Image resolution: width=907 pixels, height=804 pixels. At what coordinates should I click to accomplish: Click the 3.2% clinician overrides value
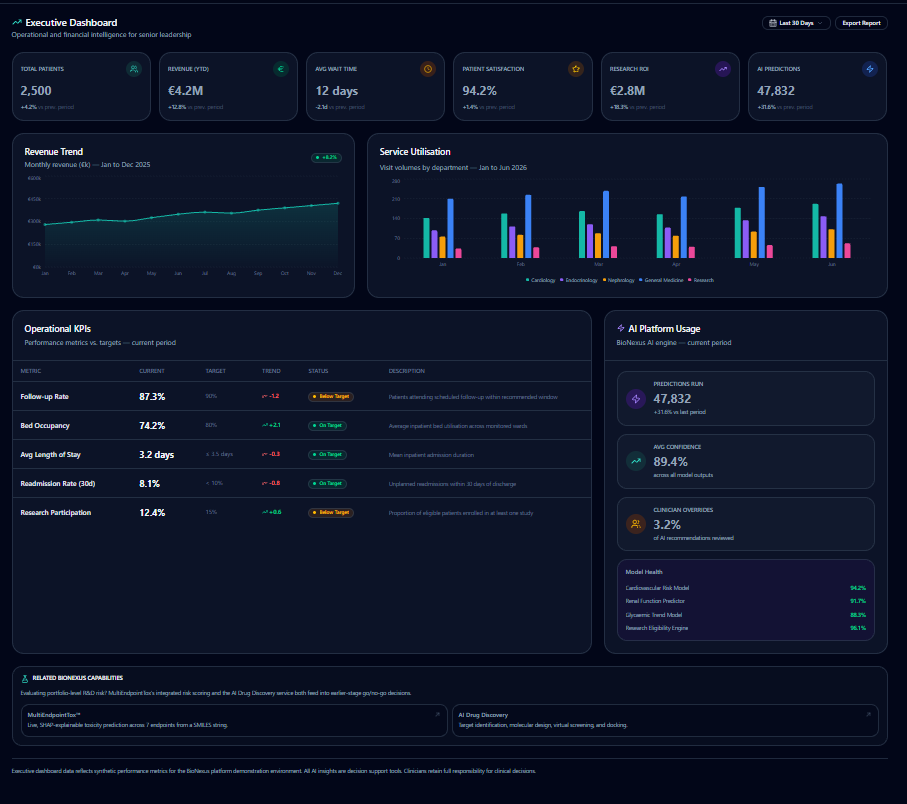click(x=667, y=525)
